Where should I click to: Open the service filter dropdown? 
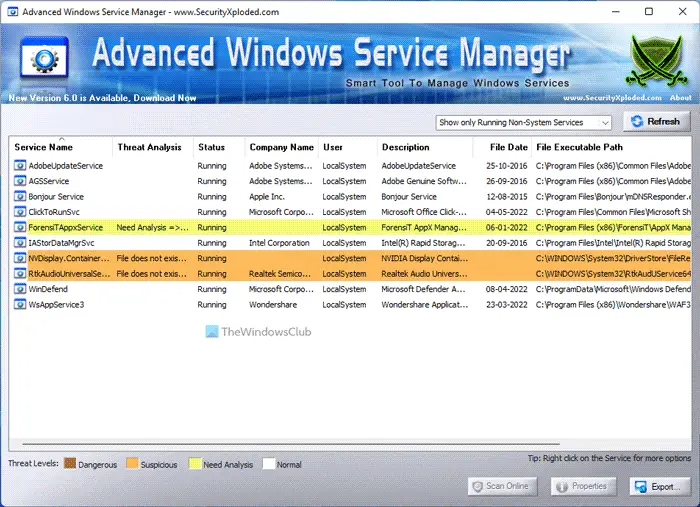(x=523, y=122)
